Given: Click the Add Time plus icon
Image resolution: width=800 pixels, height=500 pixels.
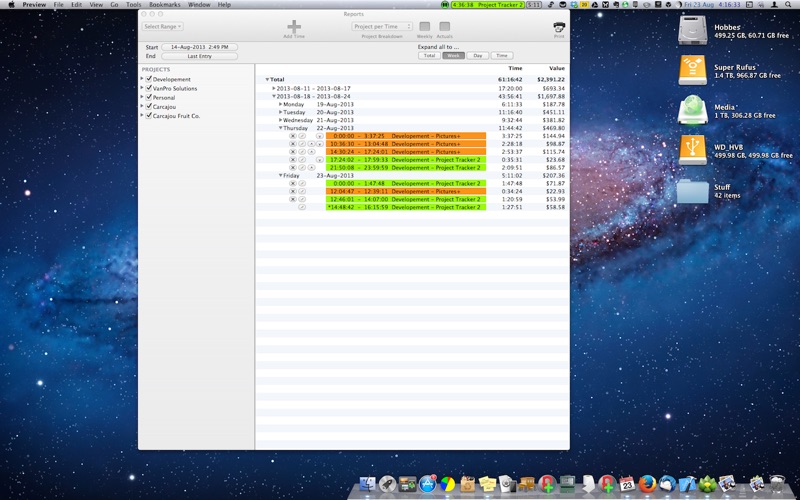Looking at the screenshot, I should 294,27.
